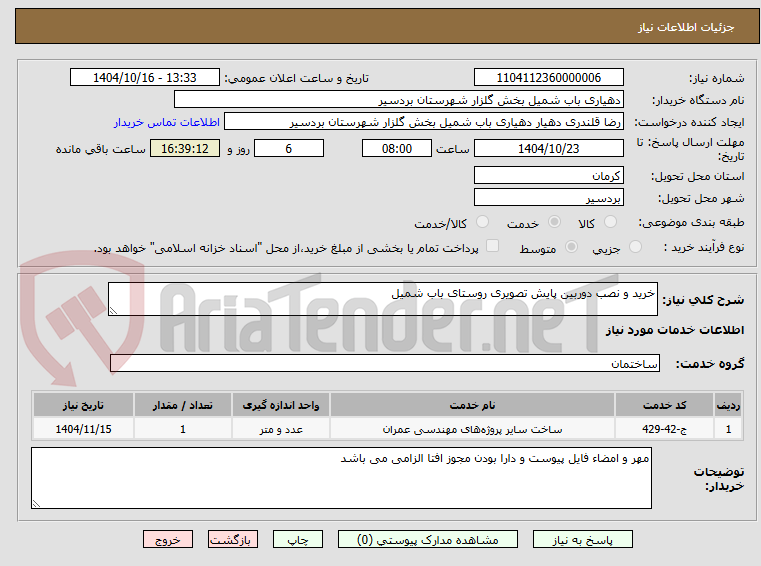Click the ردیف column header

(x=728, y=405)
